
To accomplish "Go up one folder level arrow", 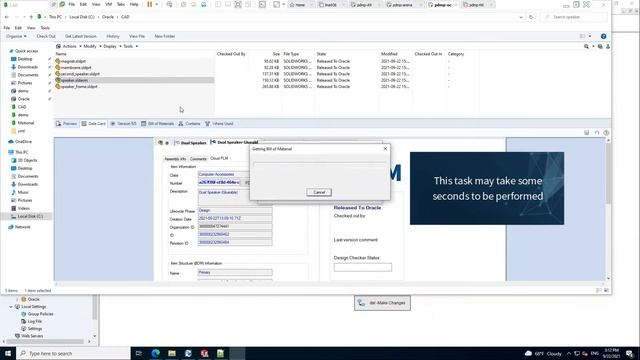I will 31,17.
